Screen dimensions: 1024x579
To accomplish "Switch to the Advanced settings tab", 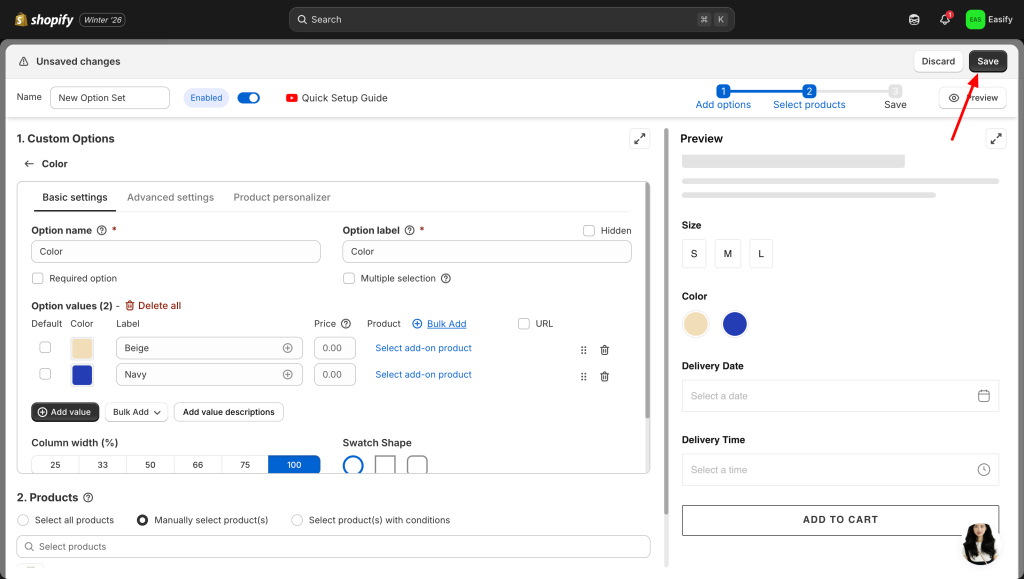I will click(x=170, y=198).
